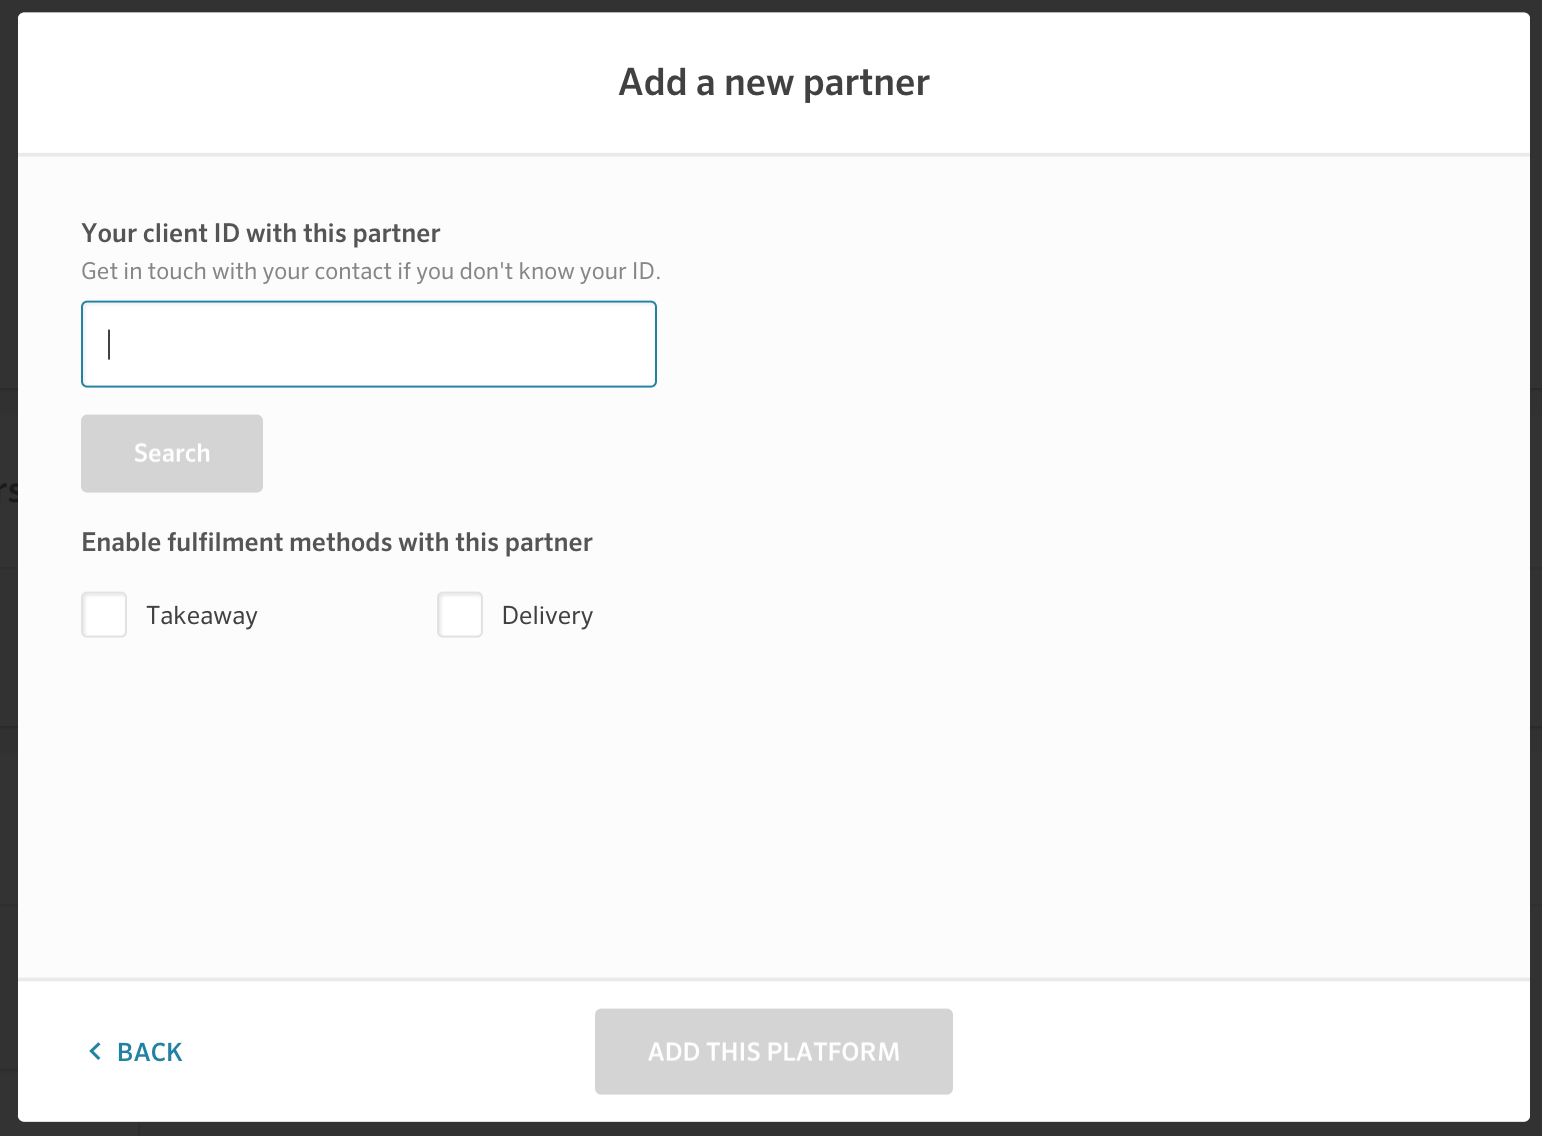Click the ADD THIS PLATFORM button
The image size is (1542, 1136).
774,1051
